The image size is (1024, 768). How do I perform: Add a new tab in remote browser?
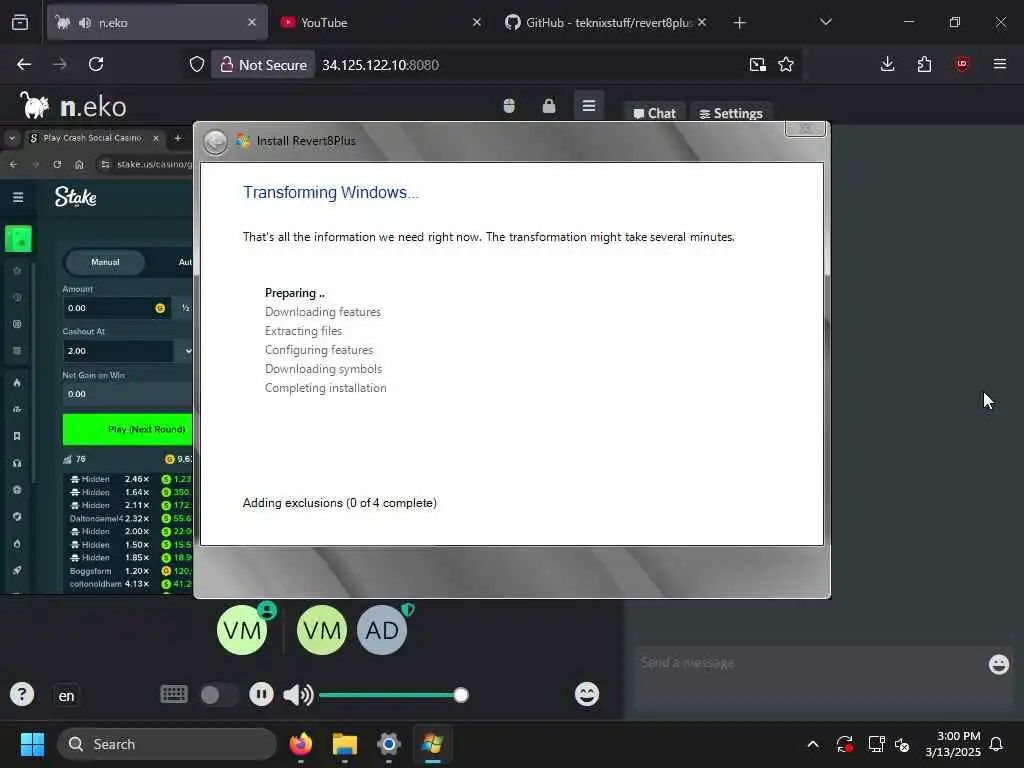pyautogui.click(x=178, y=138)
